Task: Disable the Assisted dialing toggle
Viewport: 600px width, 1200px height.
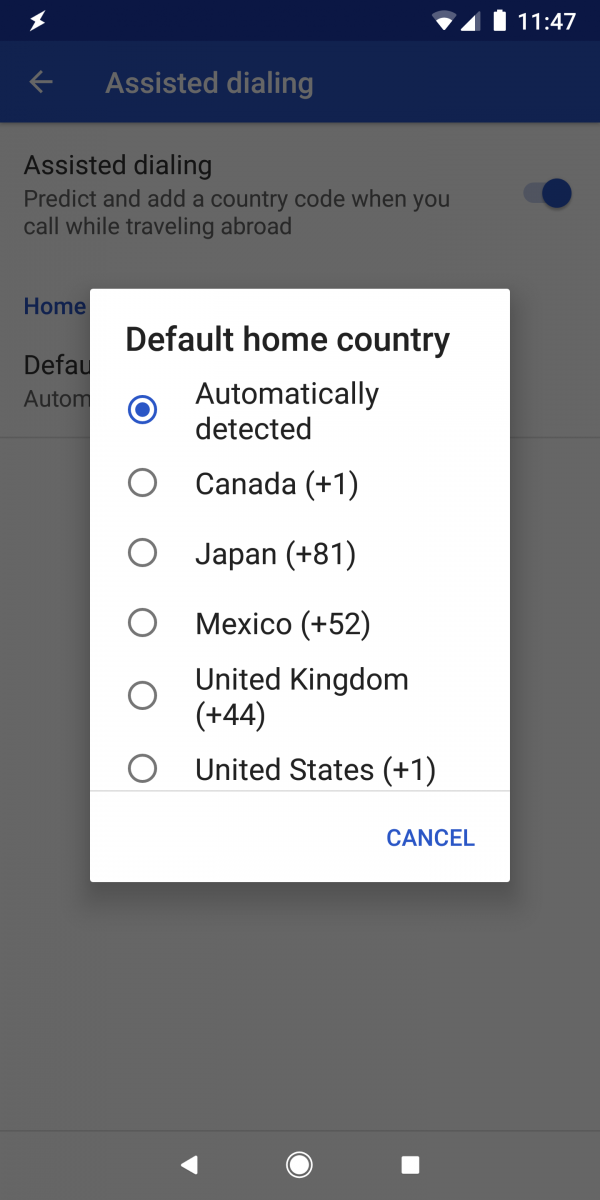Action: pos(545,193)
